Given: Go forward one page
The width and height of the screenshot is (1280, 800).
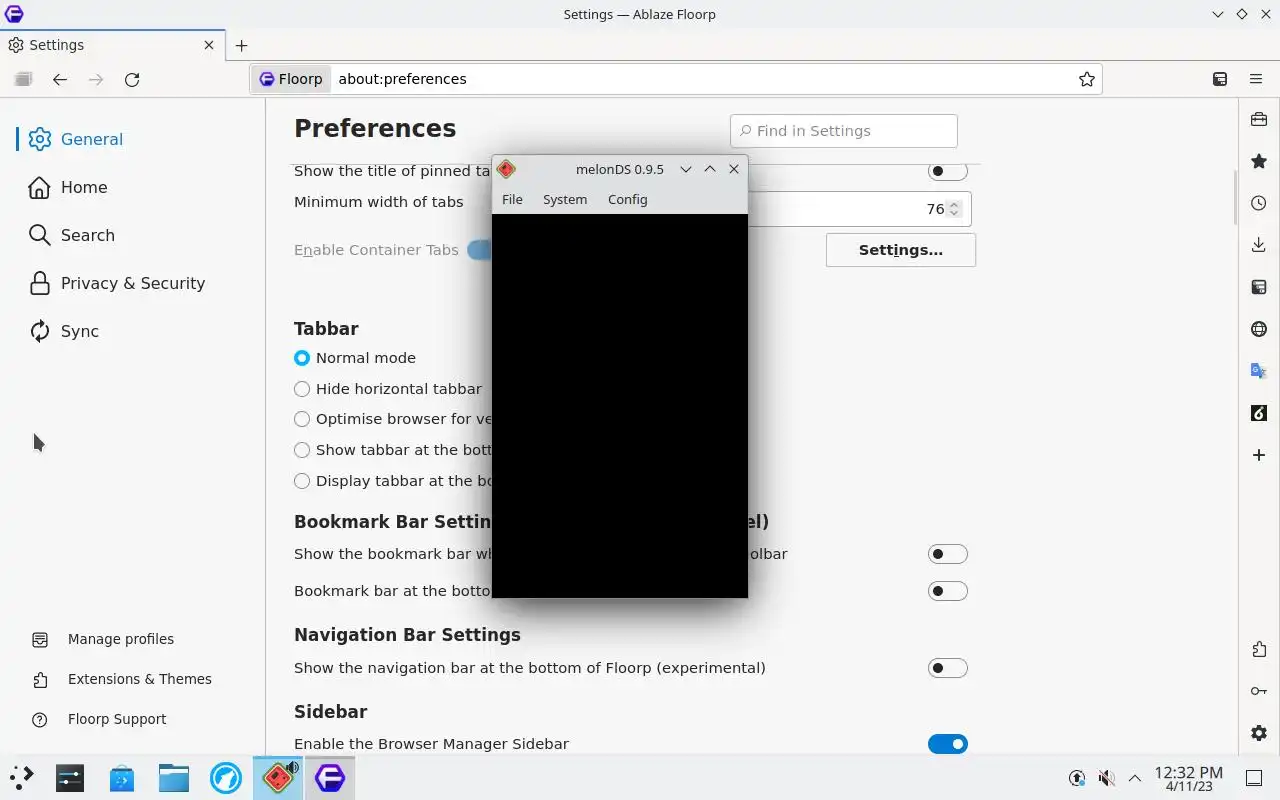Looking at the screenshot, I should [96, 79].
